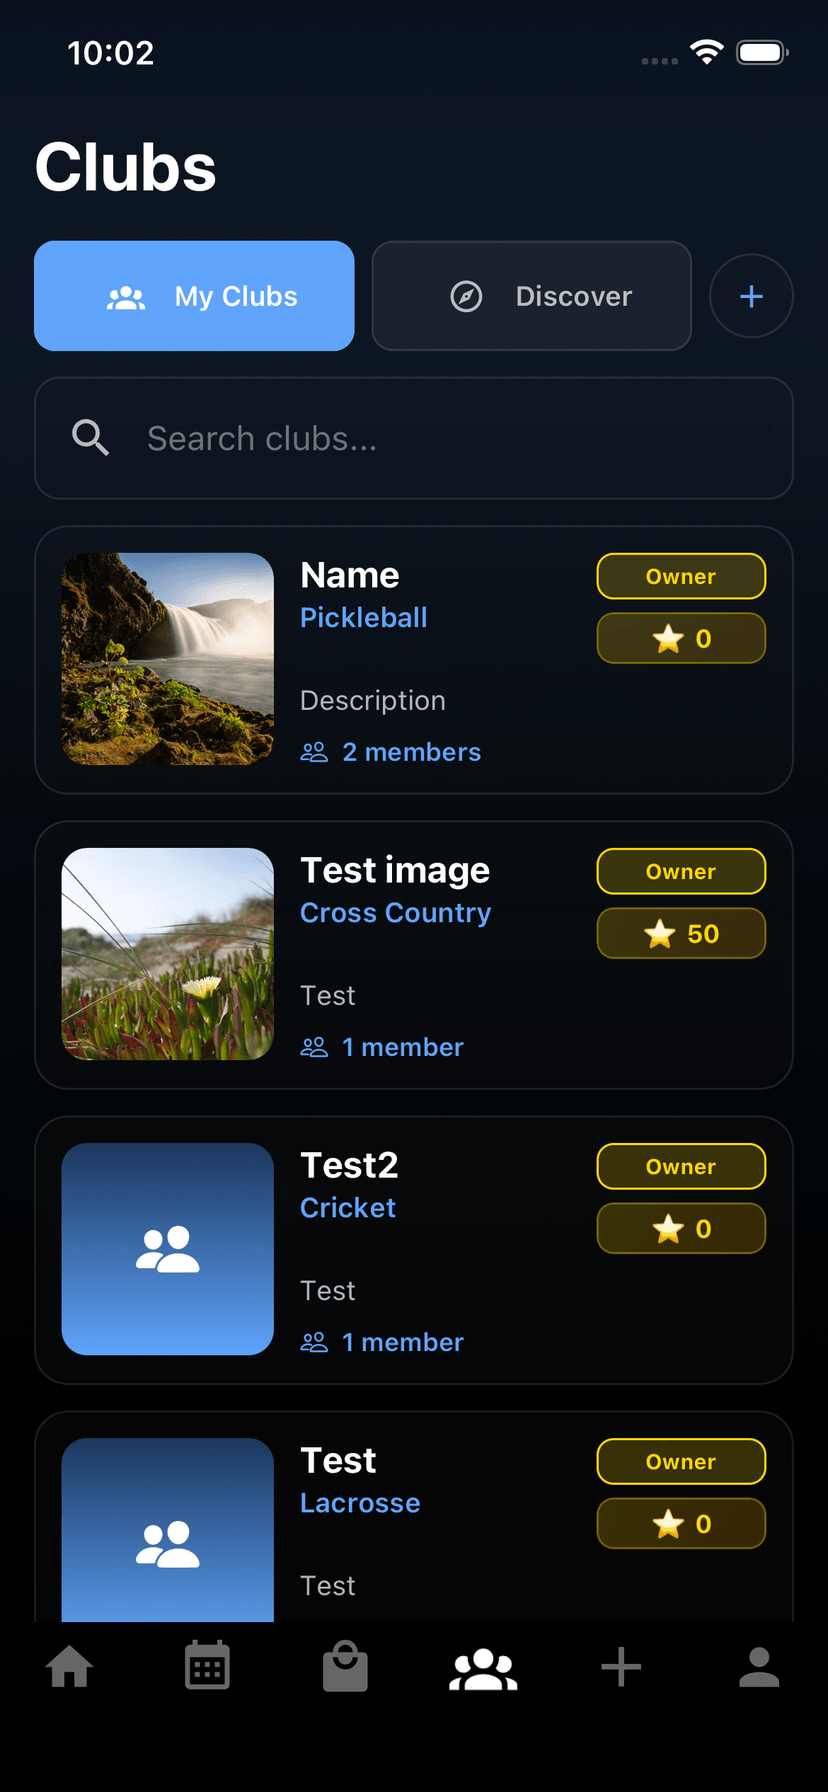Open the waterfall thumbnail of Name club
The image size is (828, 1792).
pos(168,659)
